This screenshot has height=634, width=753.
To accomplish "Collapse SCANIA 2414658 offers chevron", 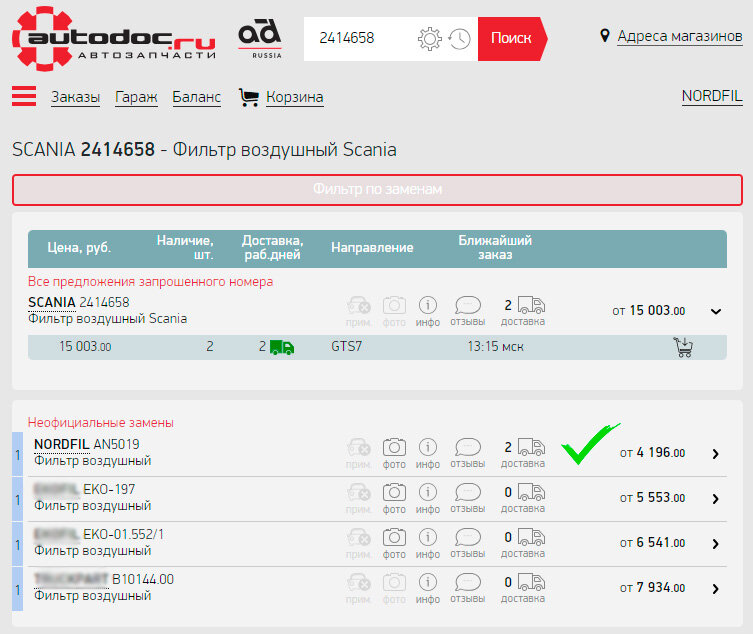I will pos(716,311).
